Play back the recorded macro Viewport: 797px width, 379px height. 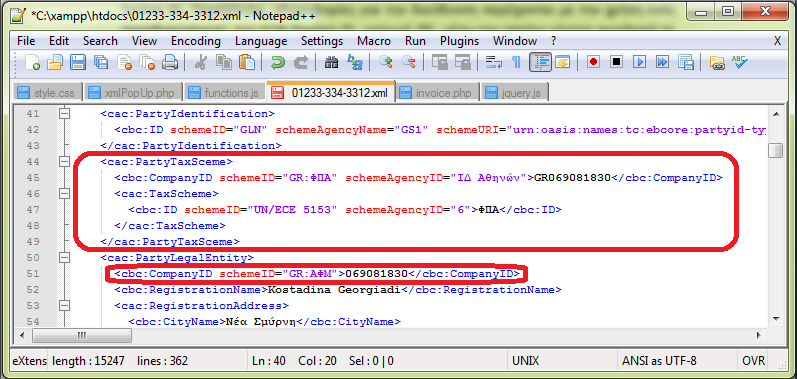pos(639,62)
